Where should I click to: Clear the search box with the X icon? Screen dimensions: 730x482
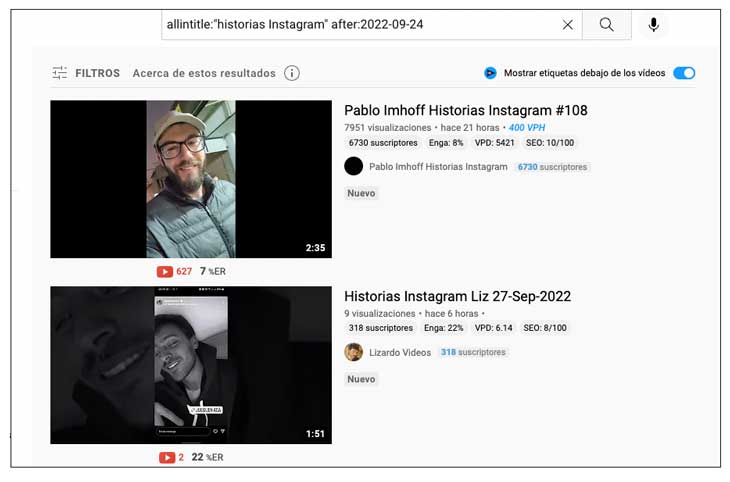(567, 25)
